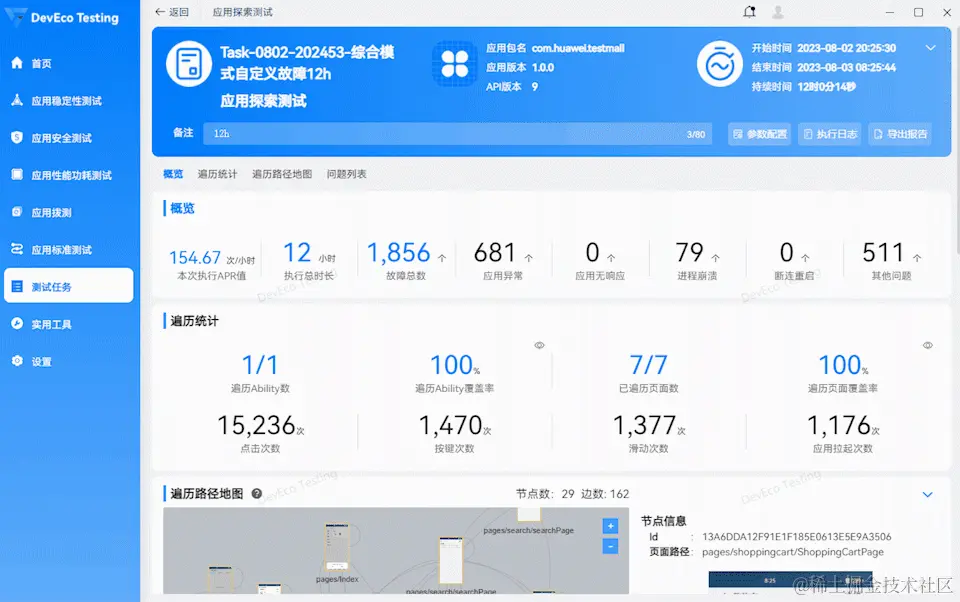The height and width of the screenshot is (602, 960).
Task: Click the 7/7 已遍历页面数 value
Action: click(x=648, y=365)
